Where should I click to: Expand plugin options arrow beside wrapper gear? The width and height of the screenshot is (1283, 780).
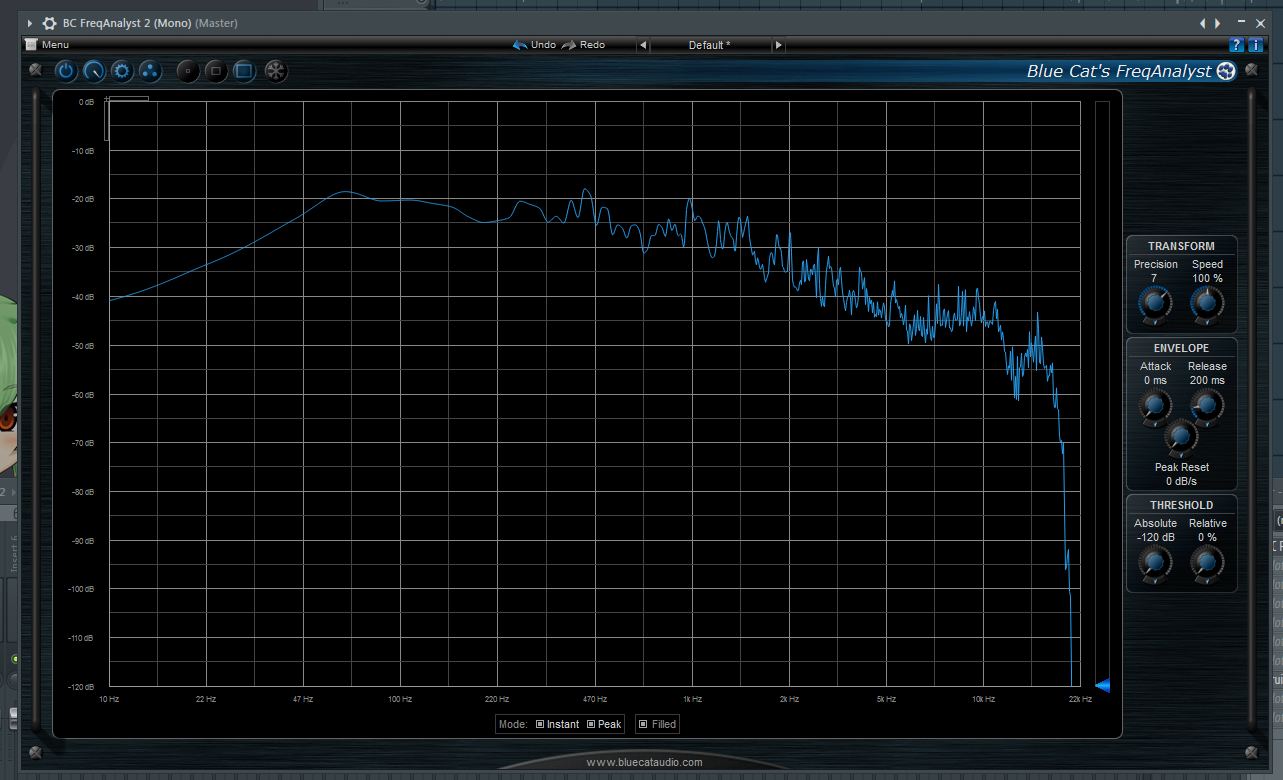click(x=29, y=23)
